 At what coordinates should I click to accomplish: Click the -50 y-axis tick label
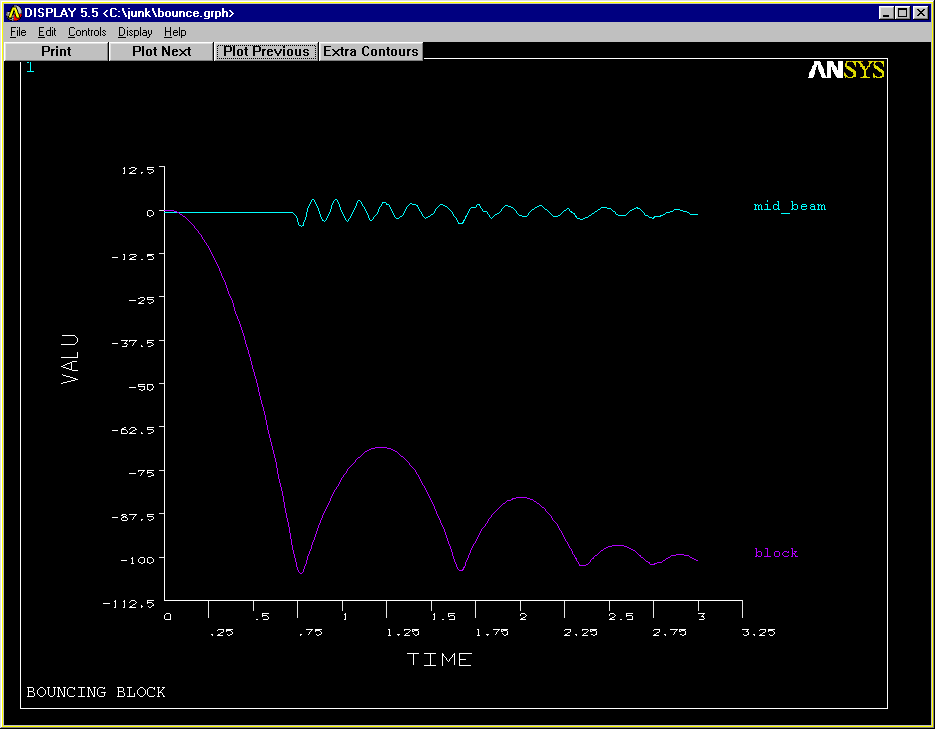click(x=142, y=387)
